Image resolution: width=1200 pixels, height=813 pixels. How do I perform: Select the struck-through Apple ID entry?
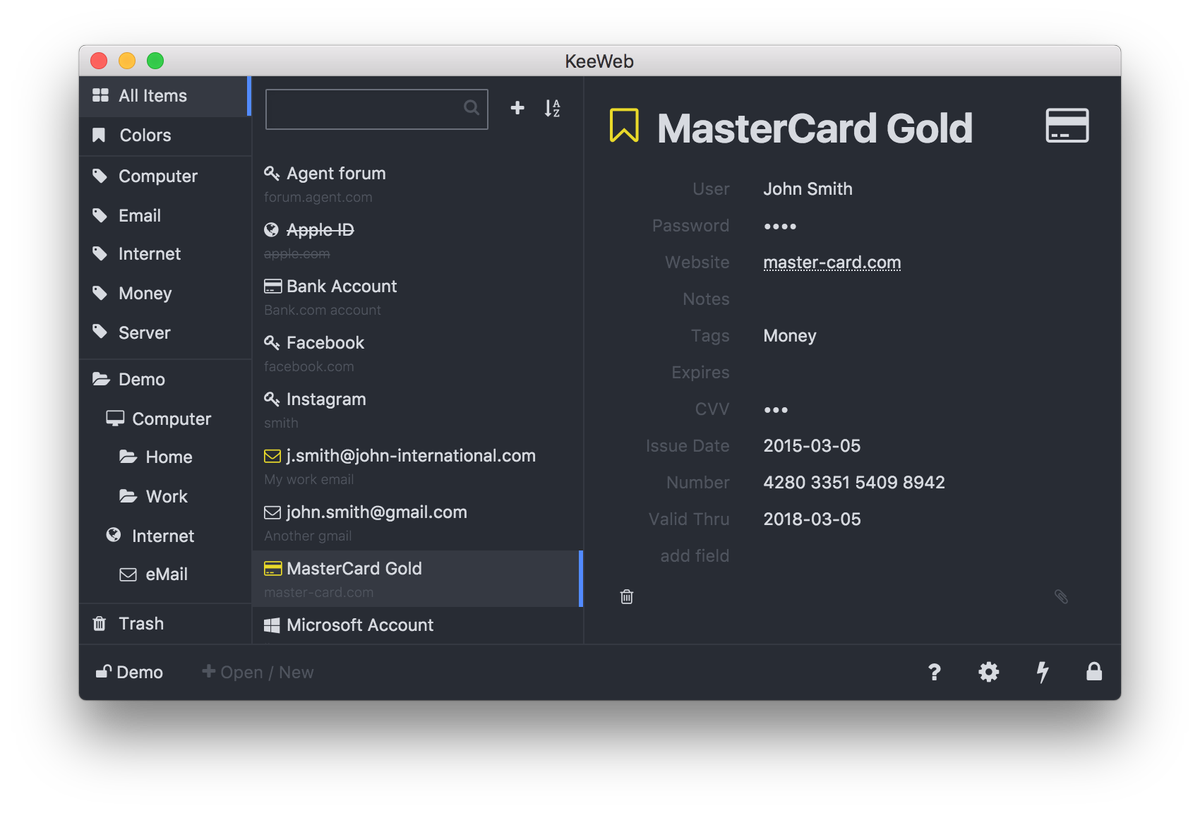tap(417, 241)
